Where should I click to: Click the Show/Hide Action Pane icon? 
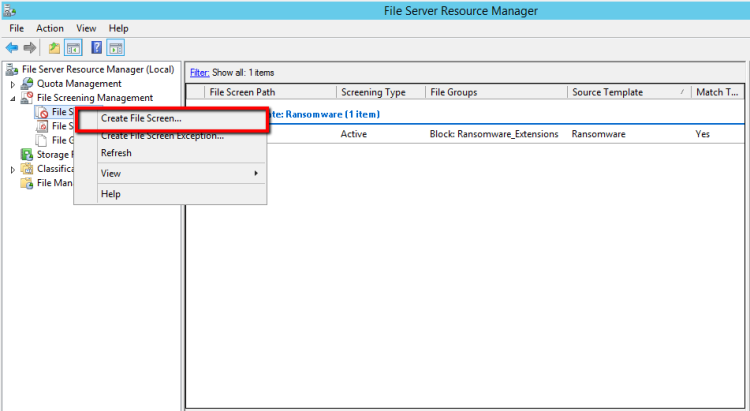pos(116,47)
